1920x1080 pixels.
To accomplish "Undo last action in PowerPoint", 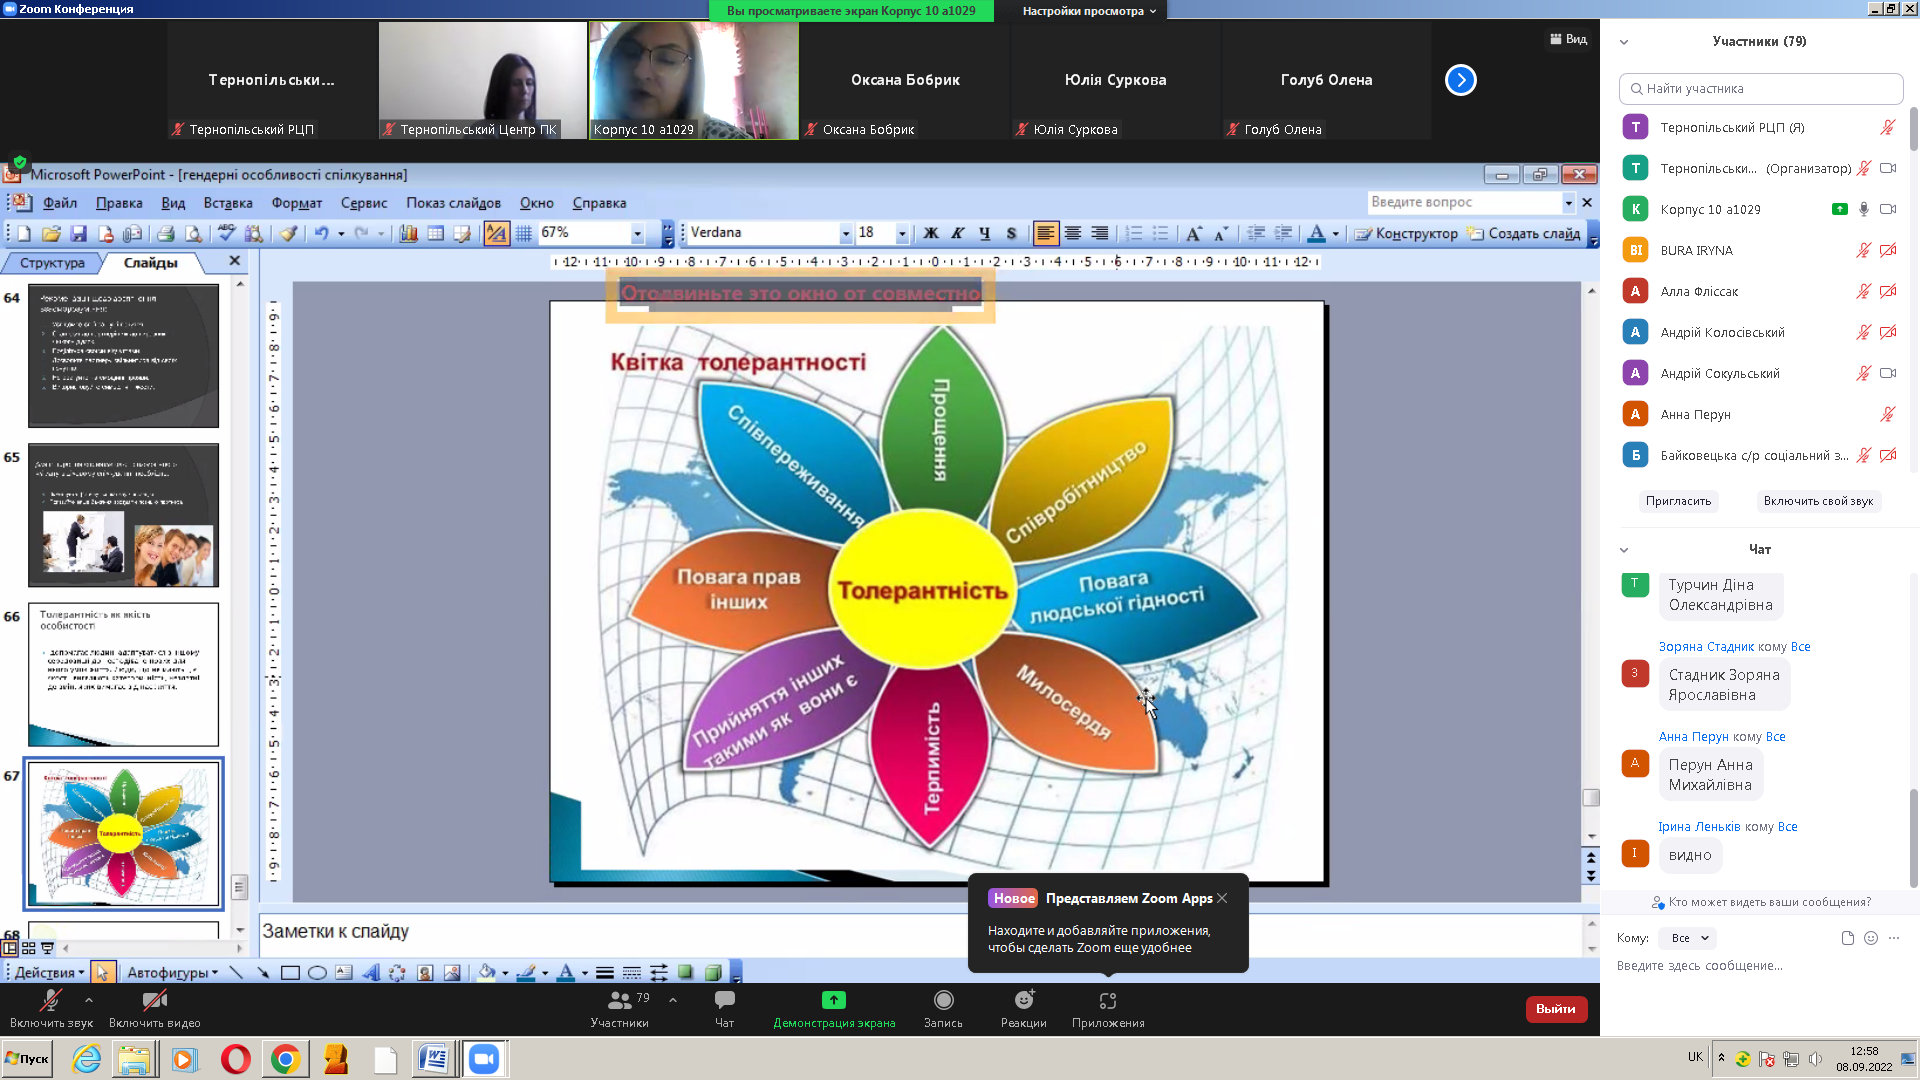I will [321, 233].
